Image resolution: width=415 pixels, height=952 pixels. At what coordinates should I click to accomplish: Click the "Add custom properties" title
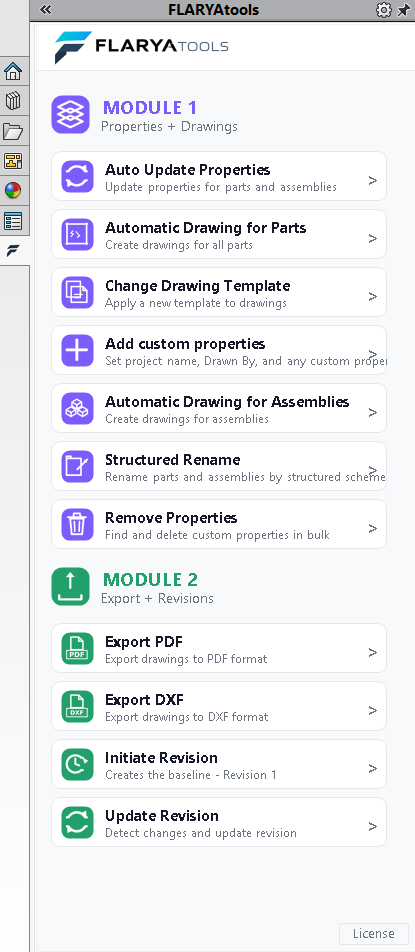click(x=185, y=344)
